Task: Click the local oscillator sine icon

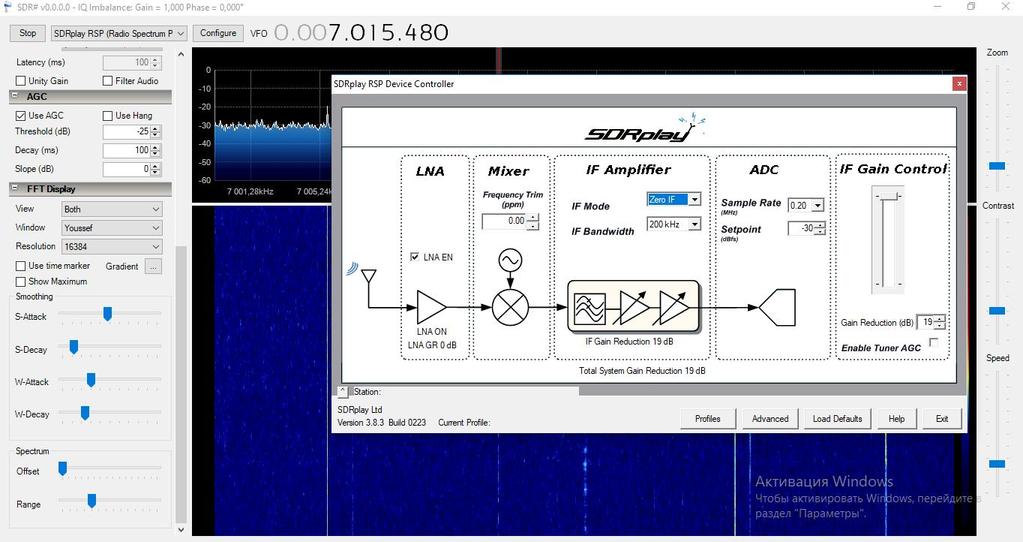Action: 510,261
